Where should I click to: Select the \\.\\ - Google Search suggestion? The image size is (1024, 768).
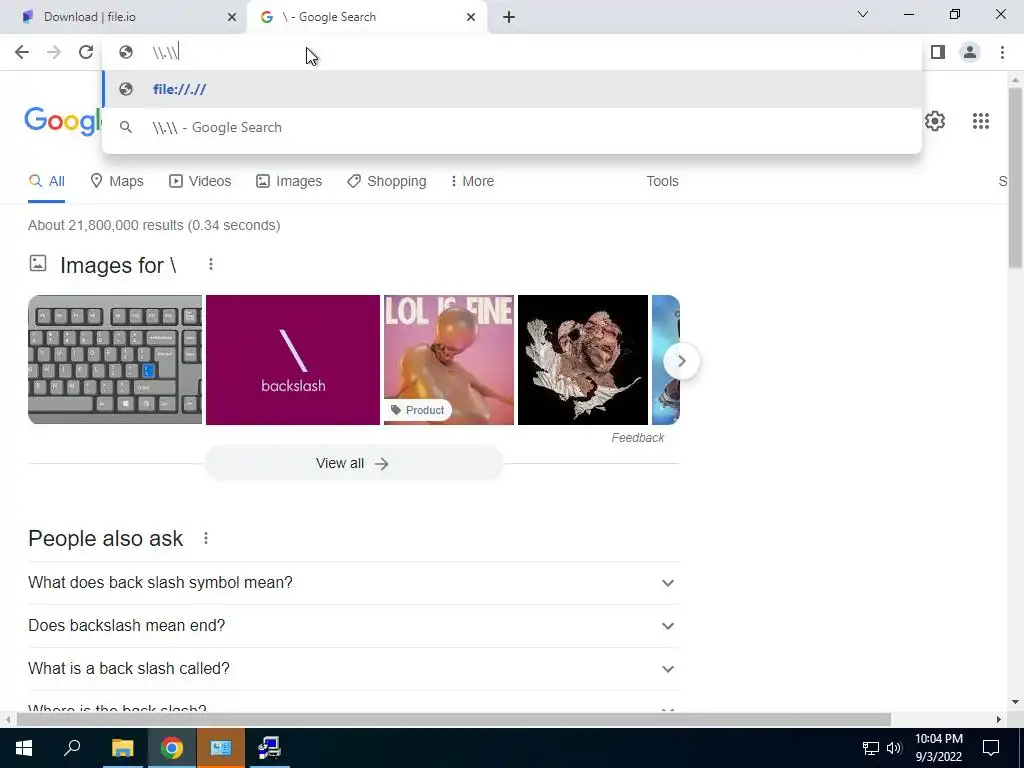(512, 127)
